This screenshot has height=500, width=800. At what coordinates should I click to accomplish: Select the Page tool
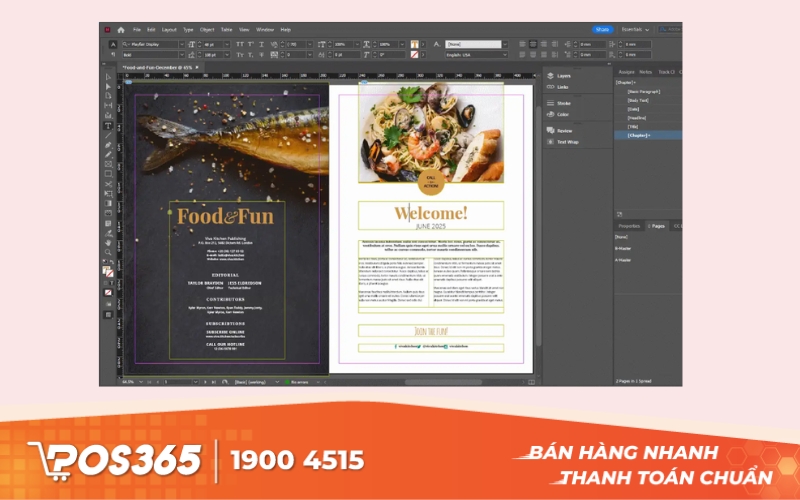(x=108, y=96)
